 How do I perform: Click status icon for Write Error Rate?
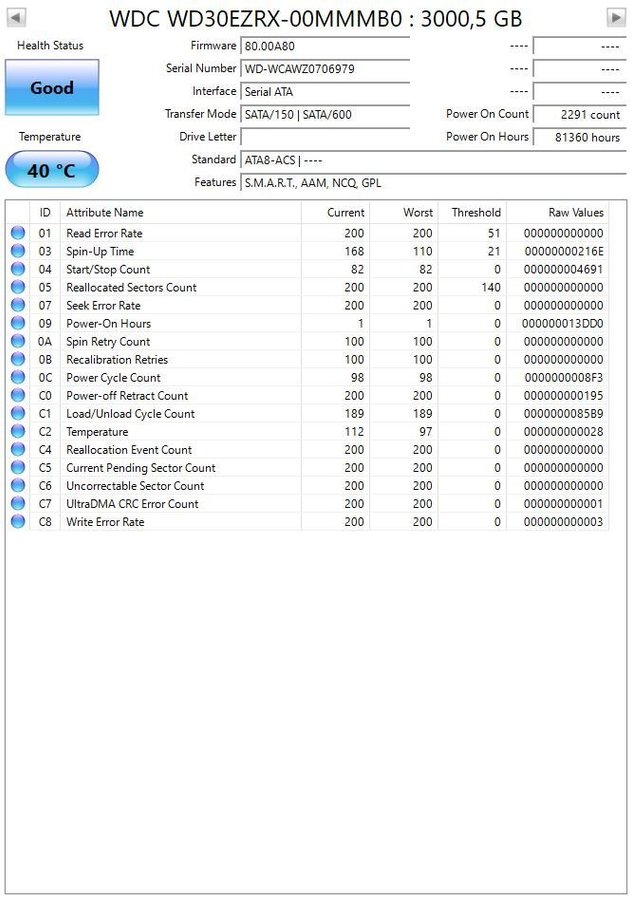18,521
